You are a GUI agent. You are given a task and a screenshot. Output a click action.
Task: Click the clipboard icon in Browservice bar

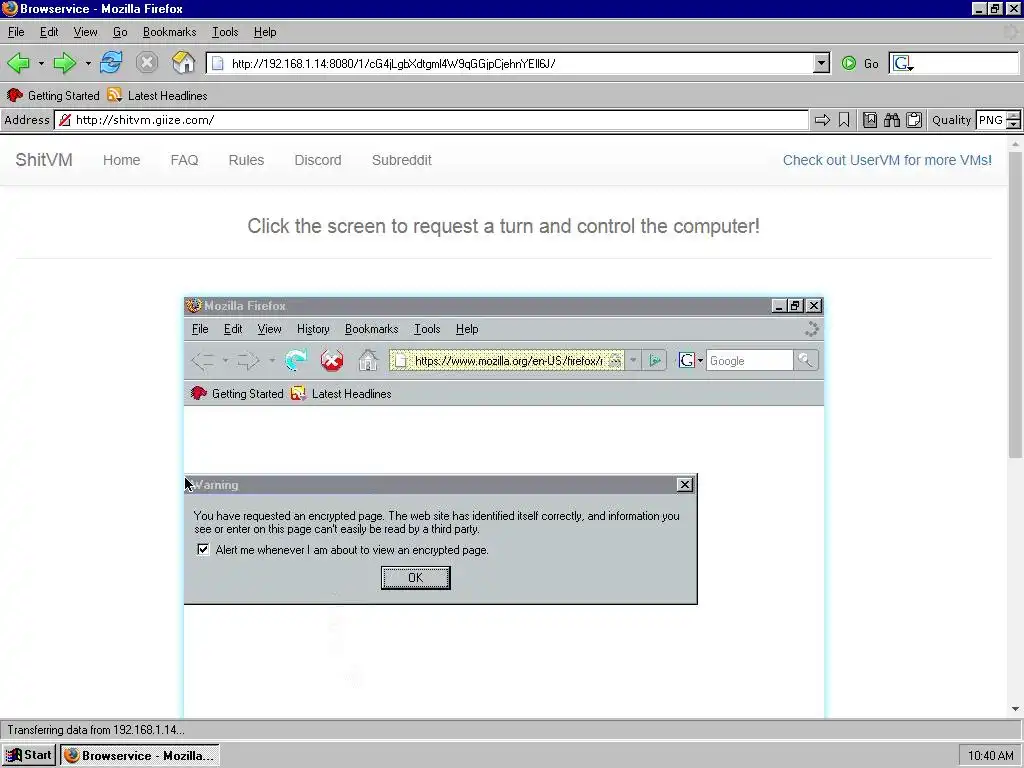914,120
